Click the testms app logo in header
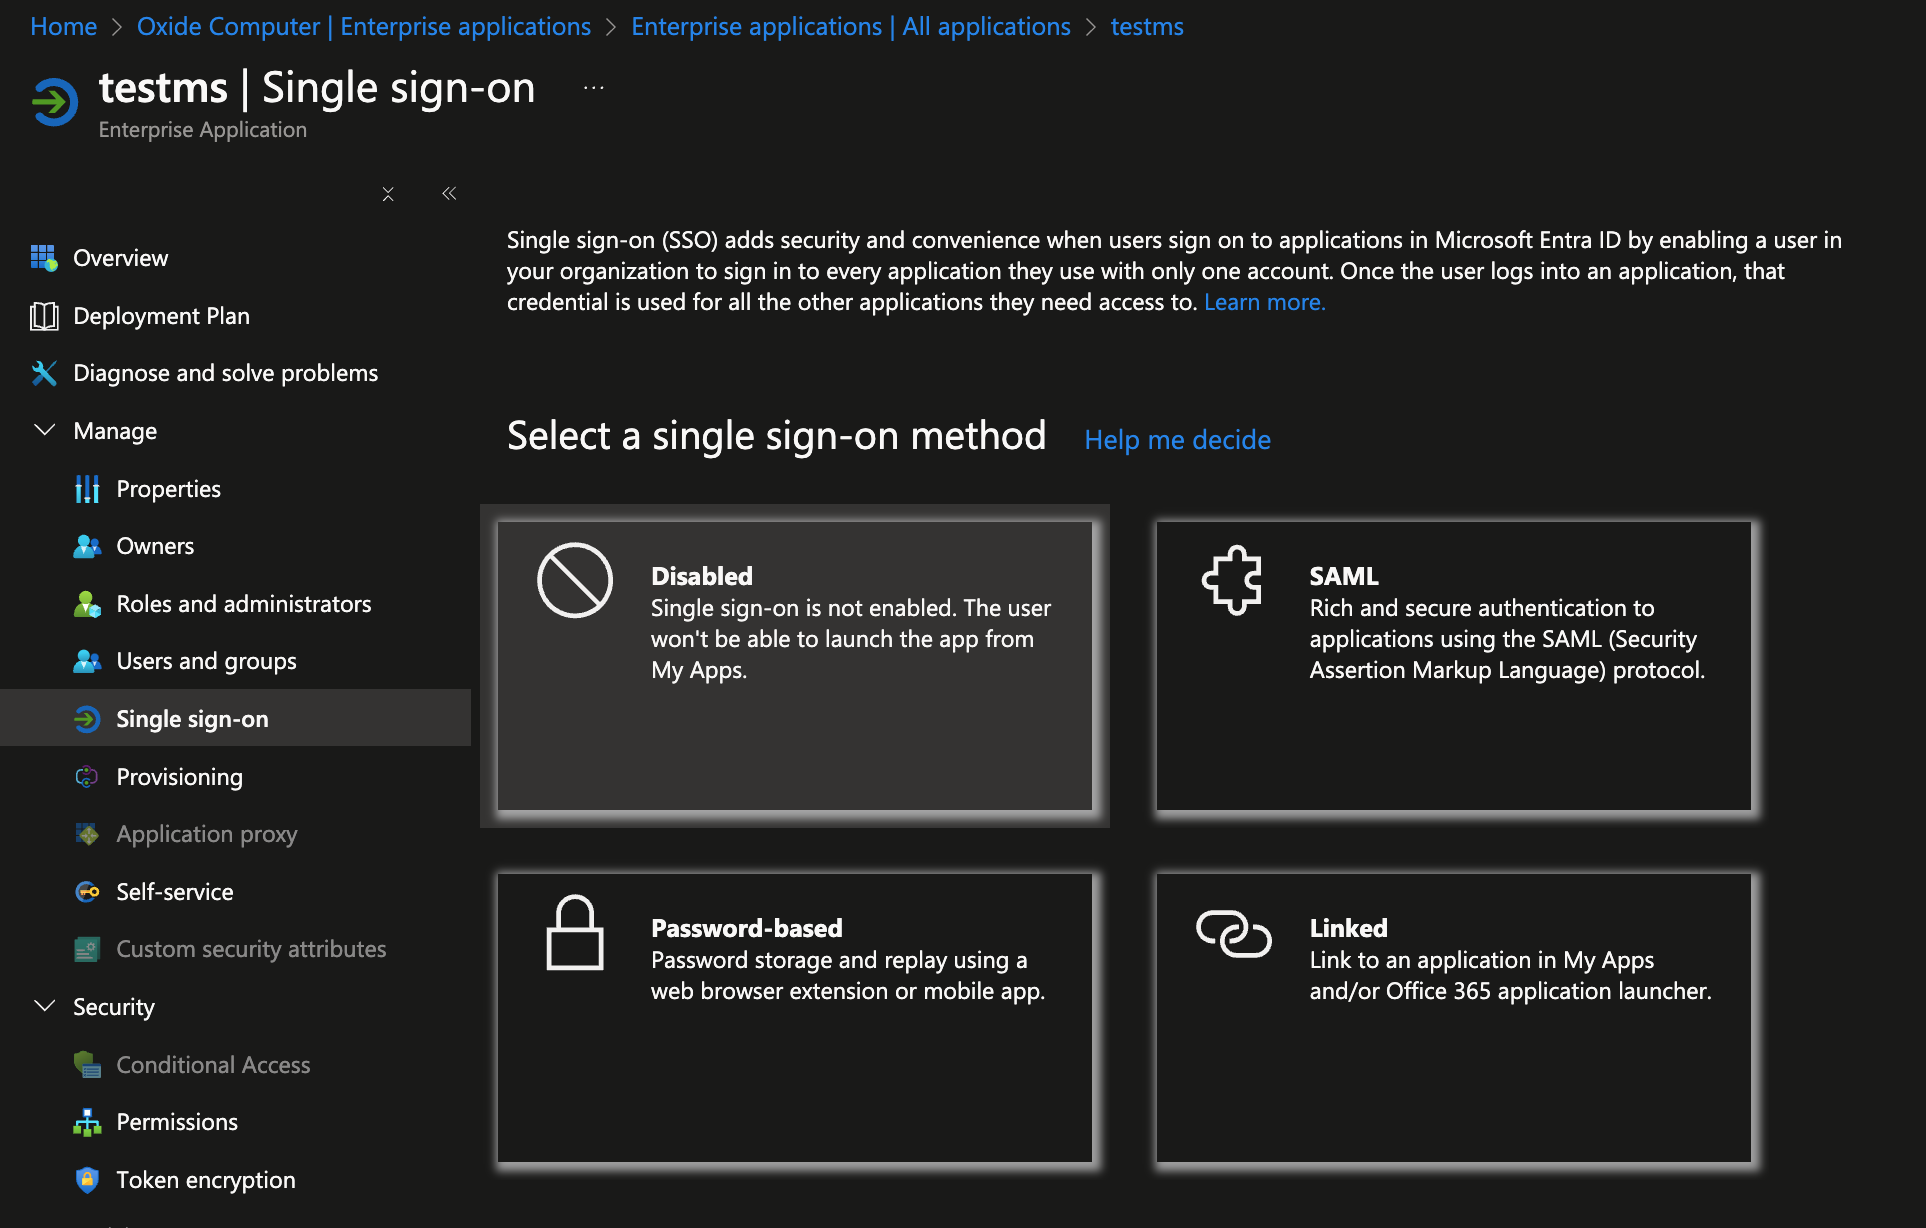Viewport: 1926px width, 1228px height. [x=55, y=102]
